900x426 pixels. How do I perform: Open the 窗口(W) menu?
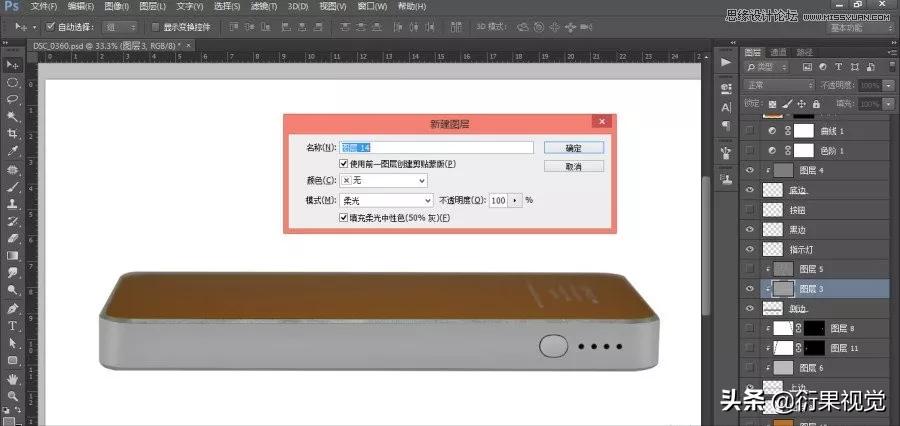click(373, 7)
